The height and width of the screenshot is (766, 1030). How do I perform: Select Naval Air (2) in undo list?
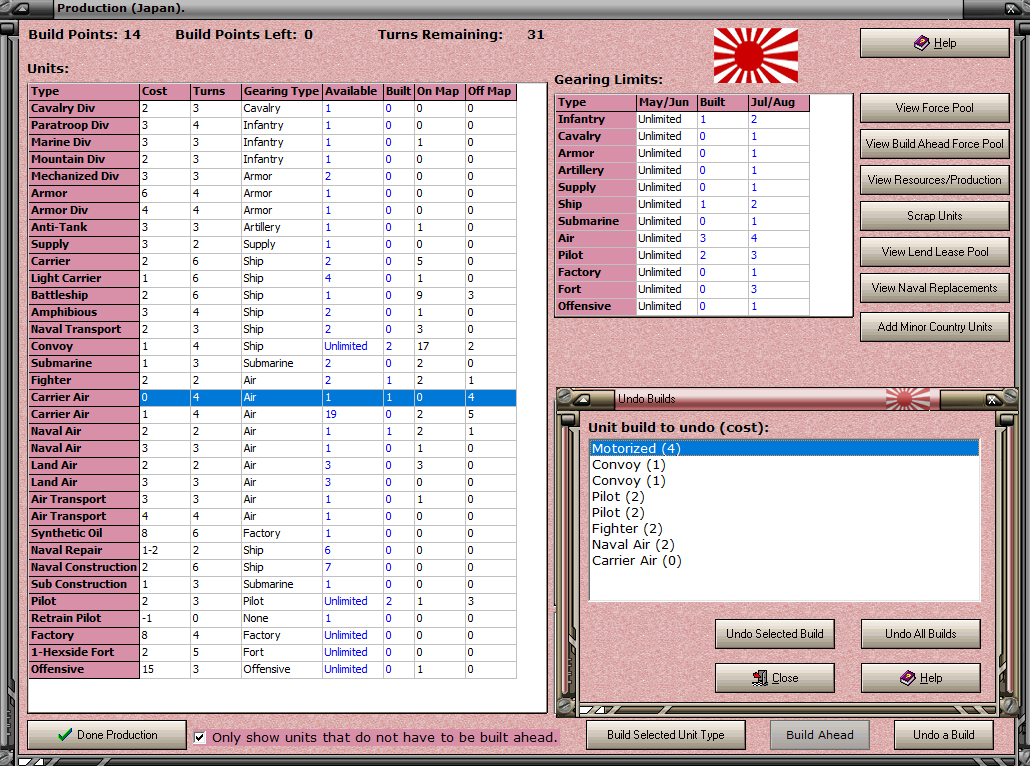click(x=784, y=545)
